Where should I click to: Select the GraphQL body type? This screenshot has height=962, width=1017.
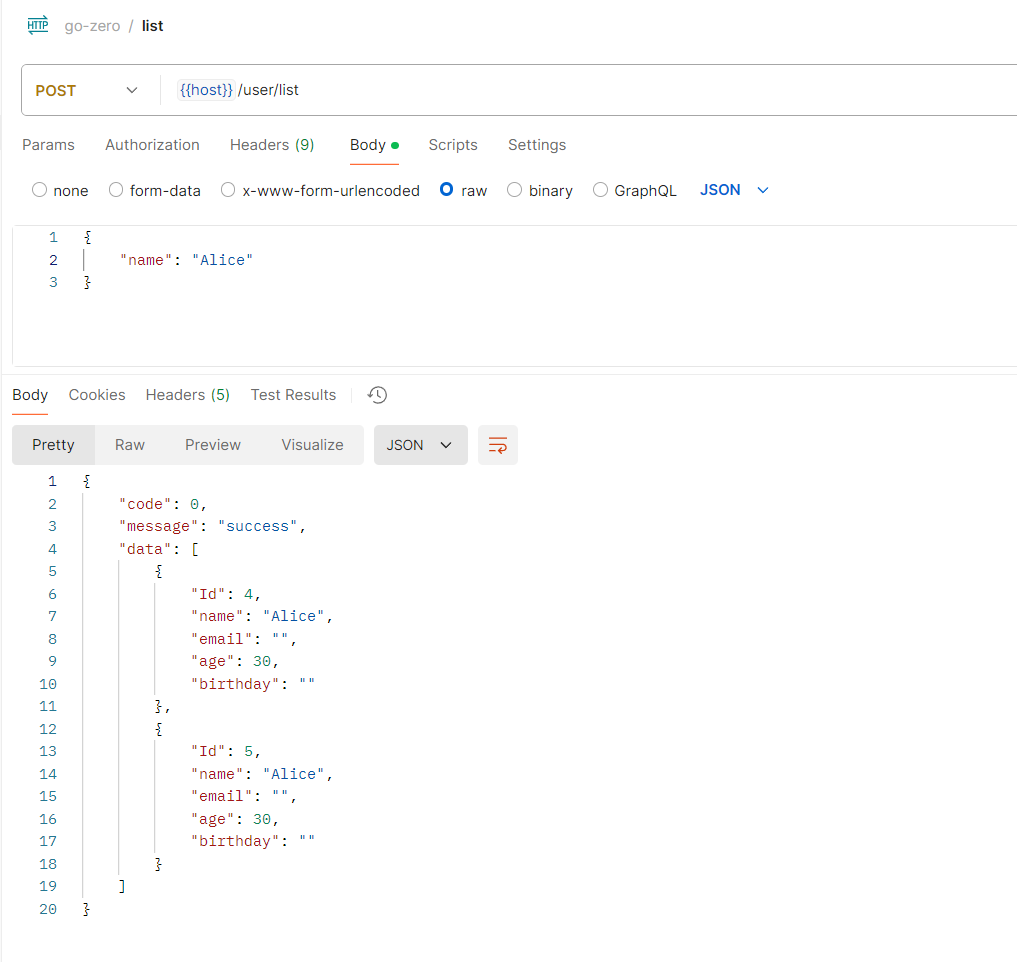(601, 190)
